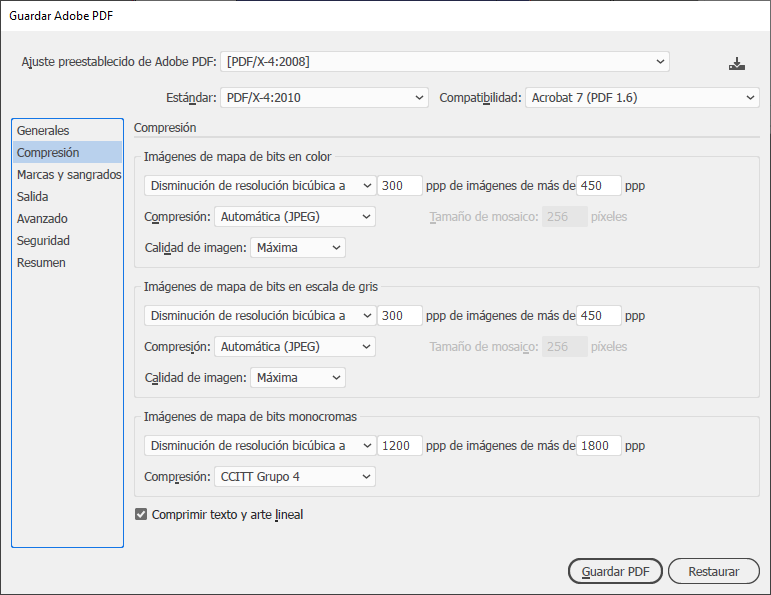
Task: Click color images 450 ppp threshold field
Action: pyautogui.click(x=599, y=185)
